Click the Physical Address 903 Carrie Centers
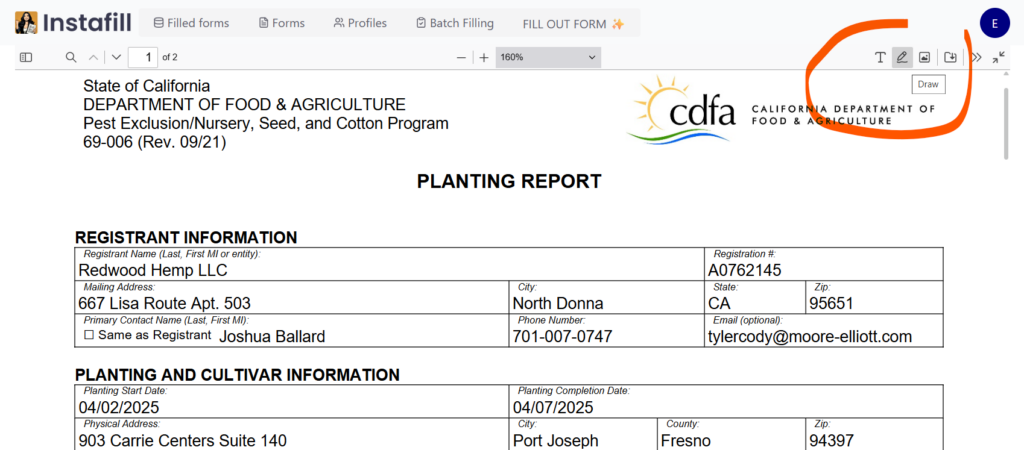This screenshot has height=450, width=1024. click(292, 441)
